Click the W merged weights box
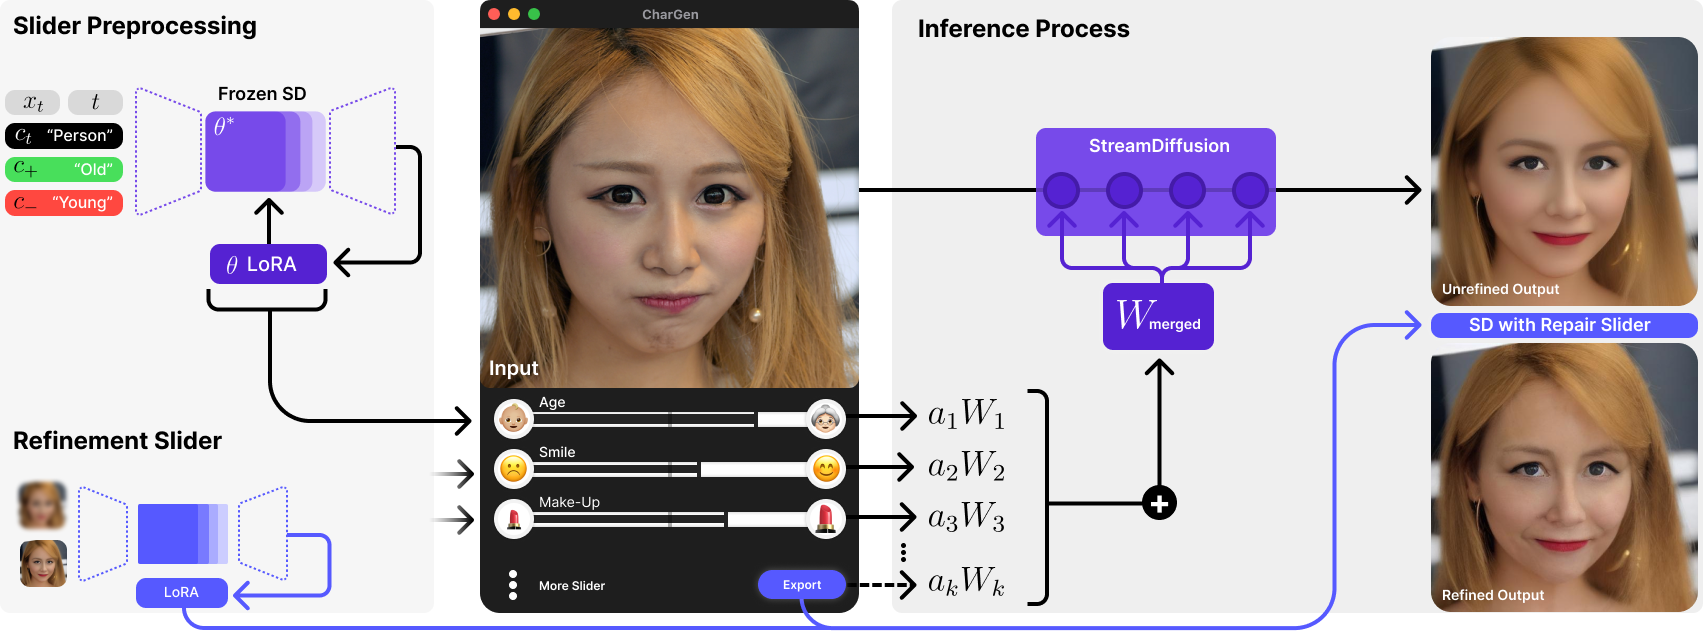Screen dimensions: 1703x631 point(1158,317)
